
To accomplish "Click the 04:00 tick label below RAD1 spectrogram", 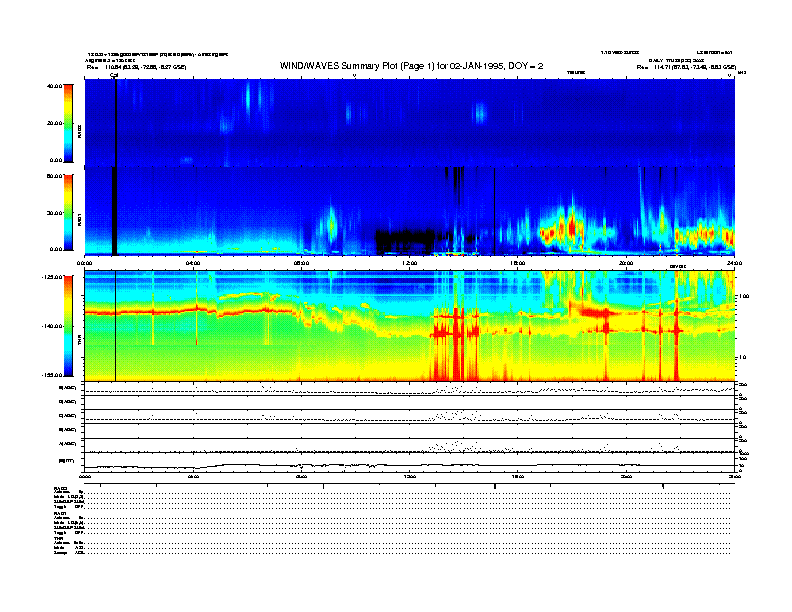I will click(193, 263).
